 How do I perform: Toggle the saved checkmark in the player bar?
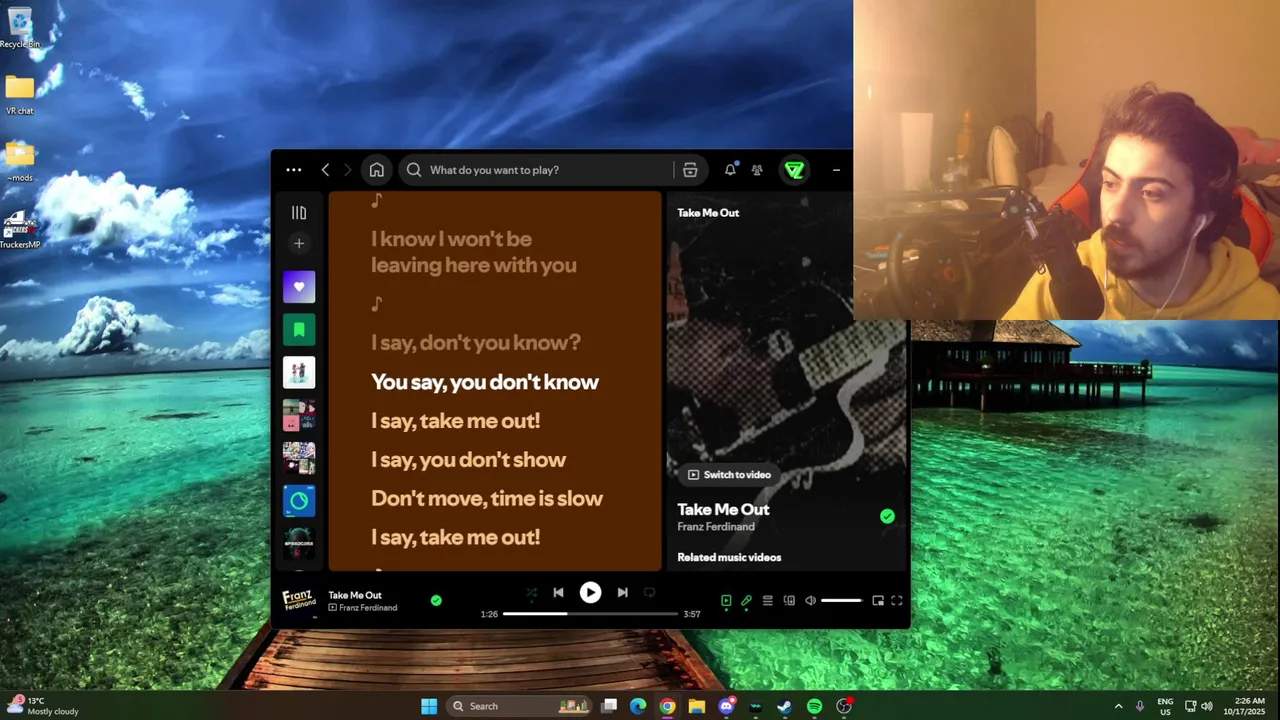click(x=436, y=601)
